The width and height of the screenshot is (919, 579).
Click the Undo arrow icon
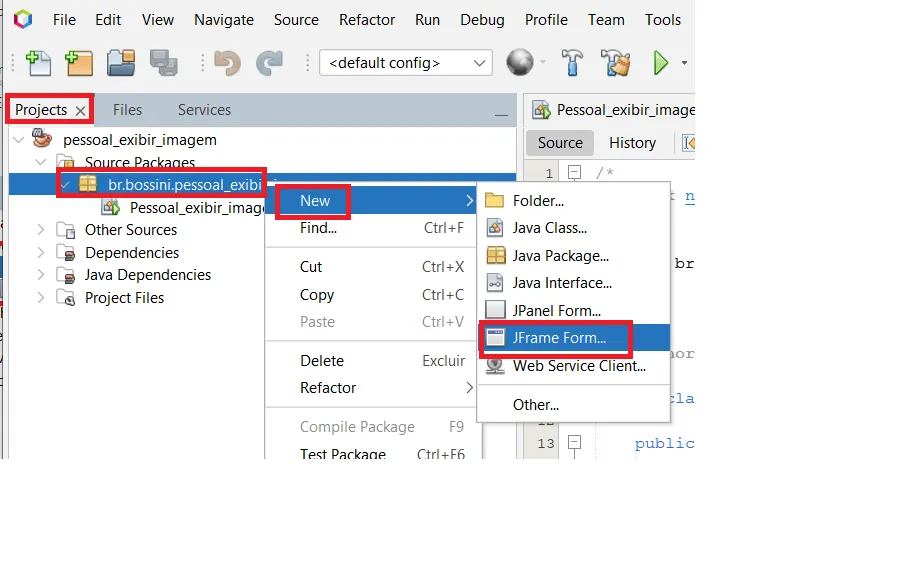point(227,63)
